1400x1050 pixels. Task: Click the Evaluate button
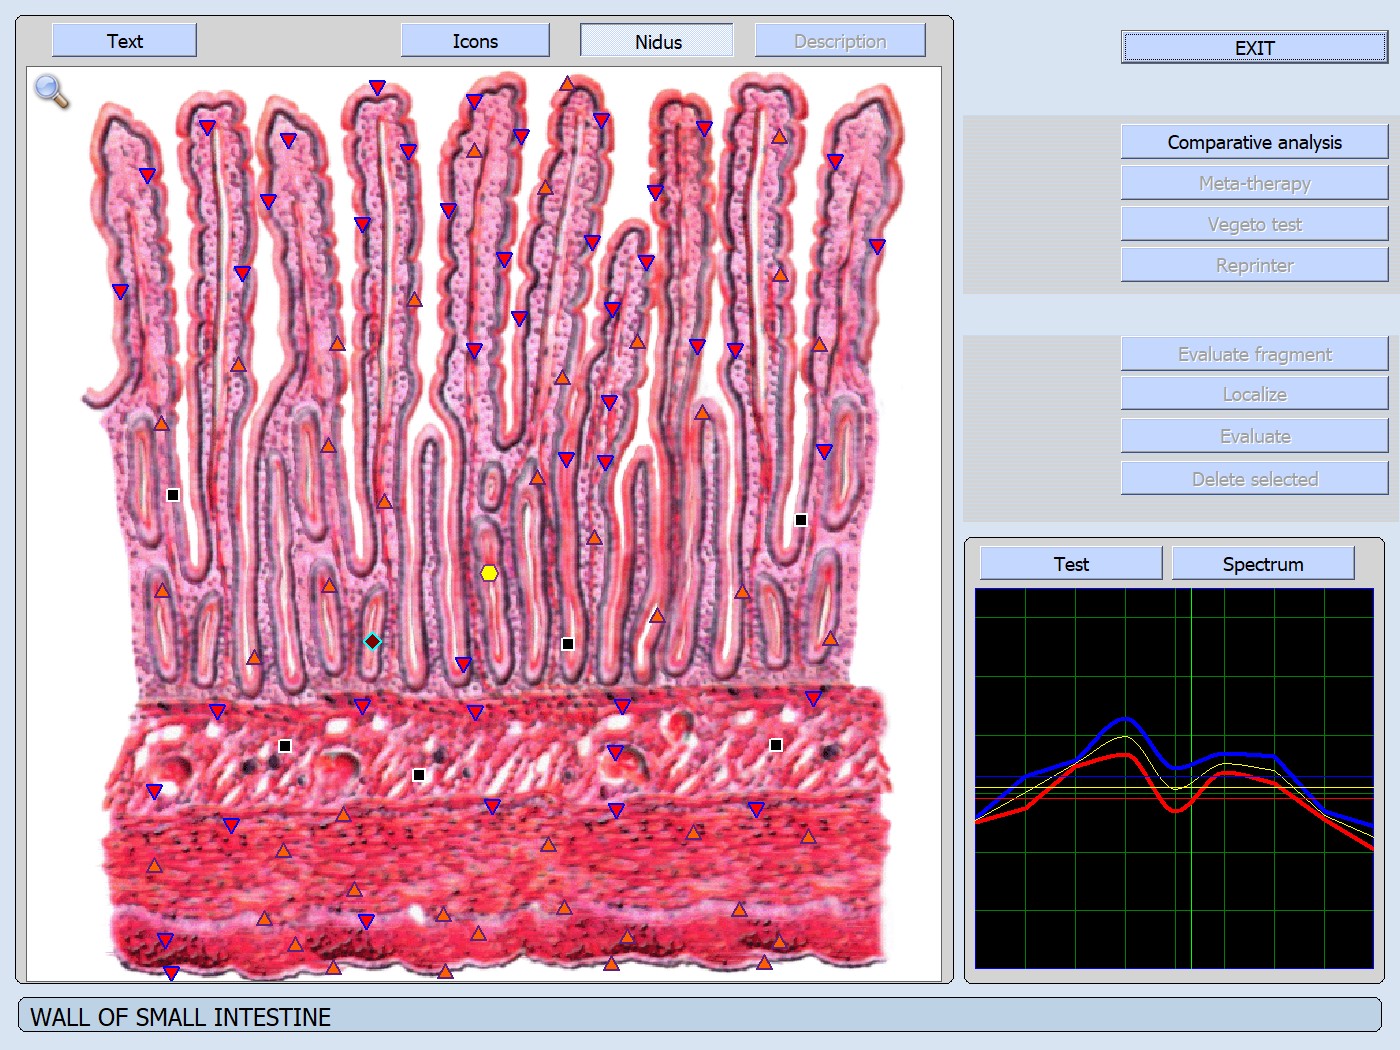coord(1254,436)
